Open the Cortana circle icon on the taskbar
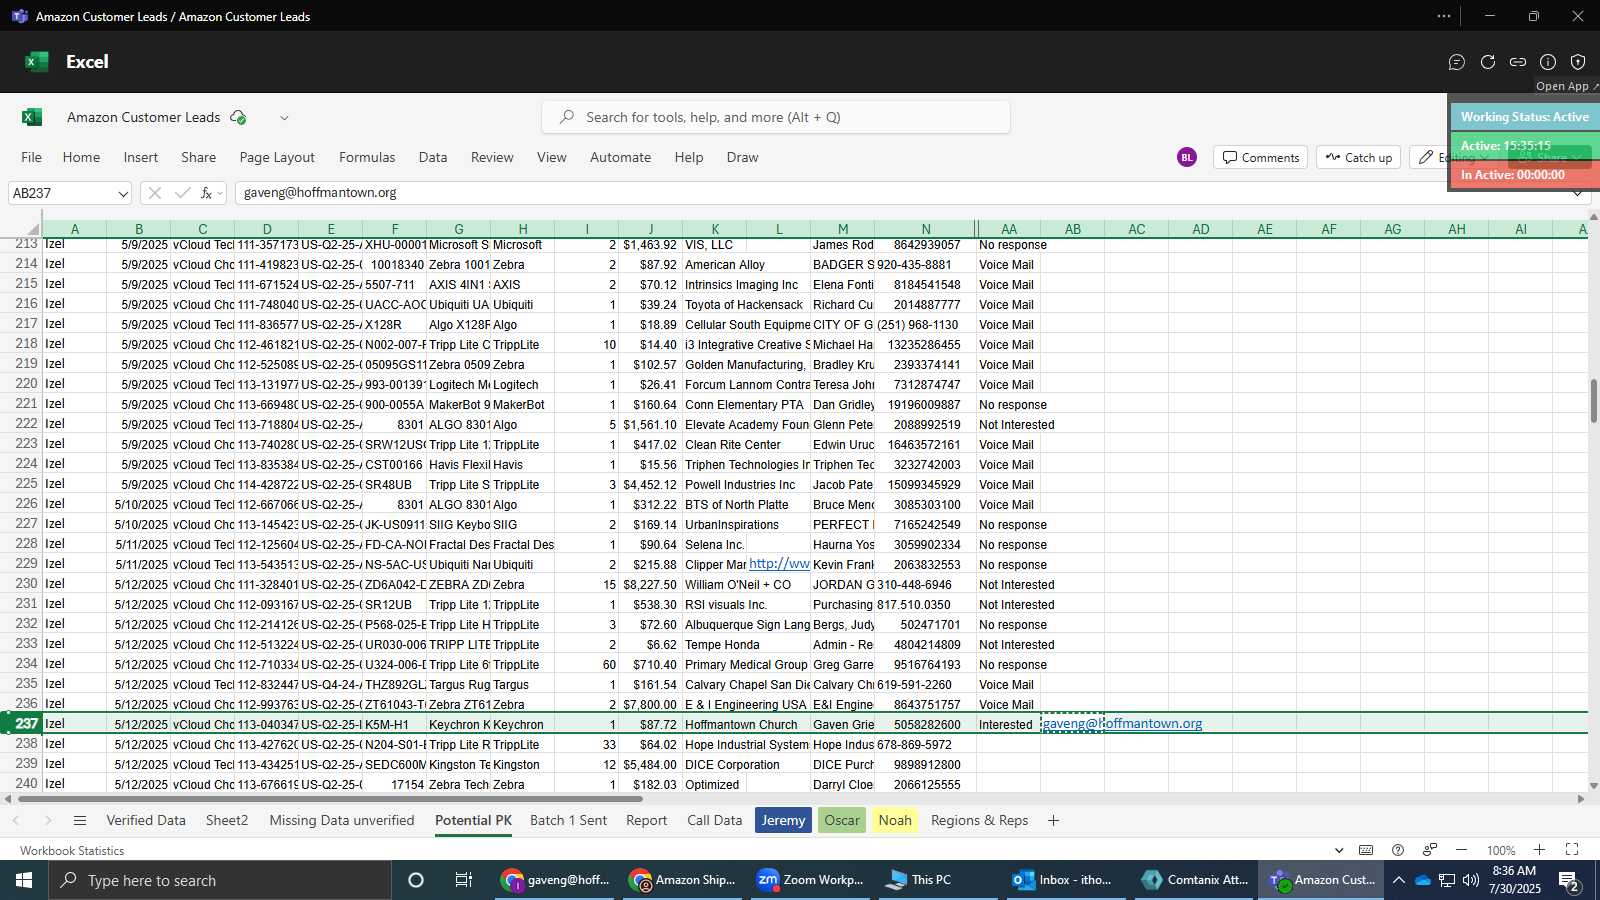This screenshot has height=900, width=1600. [x=416, y=880]
